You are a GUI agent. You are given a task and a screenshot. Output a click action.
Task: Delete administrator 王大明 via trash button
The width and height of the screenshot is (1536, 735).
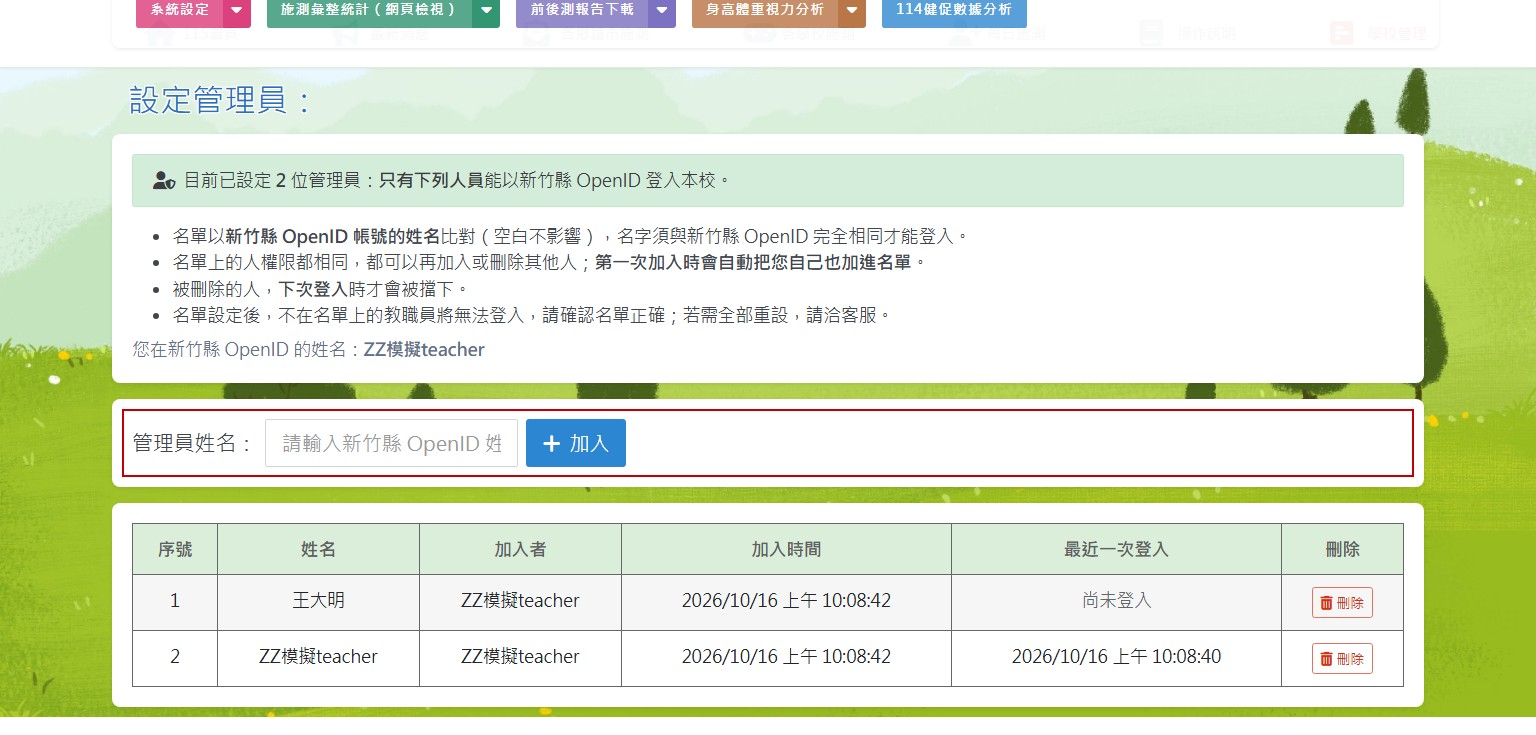point(1342,603)
